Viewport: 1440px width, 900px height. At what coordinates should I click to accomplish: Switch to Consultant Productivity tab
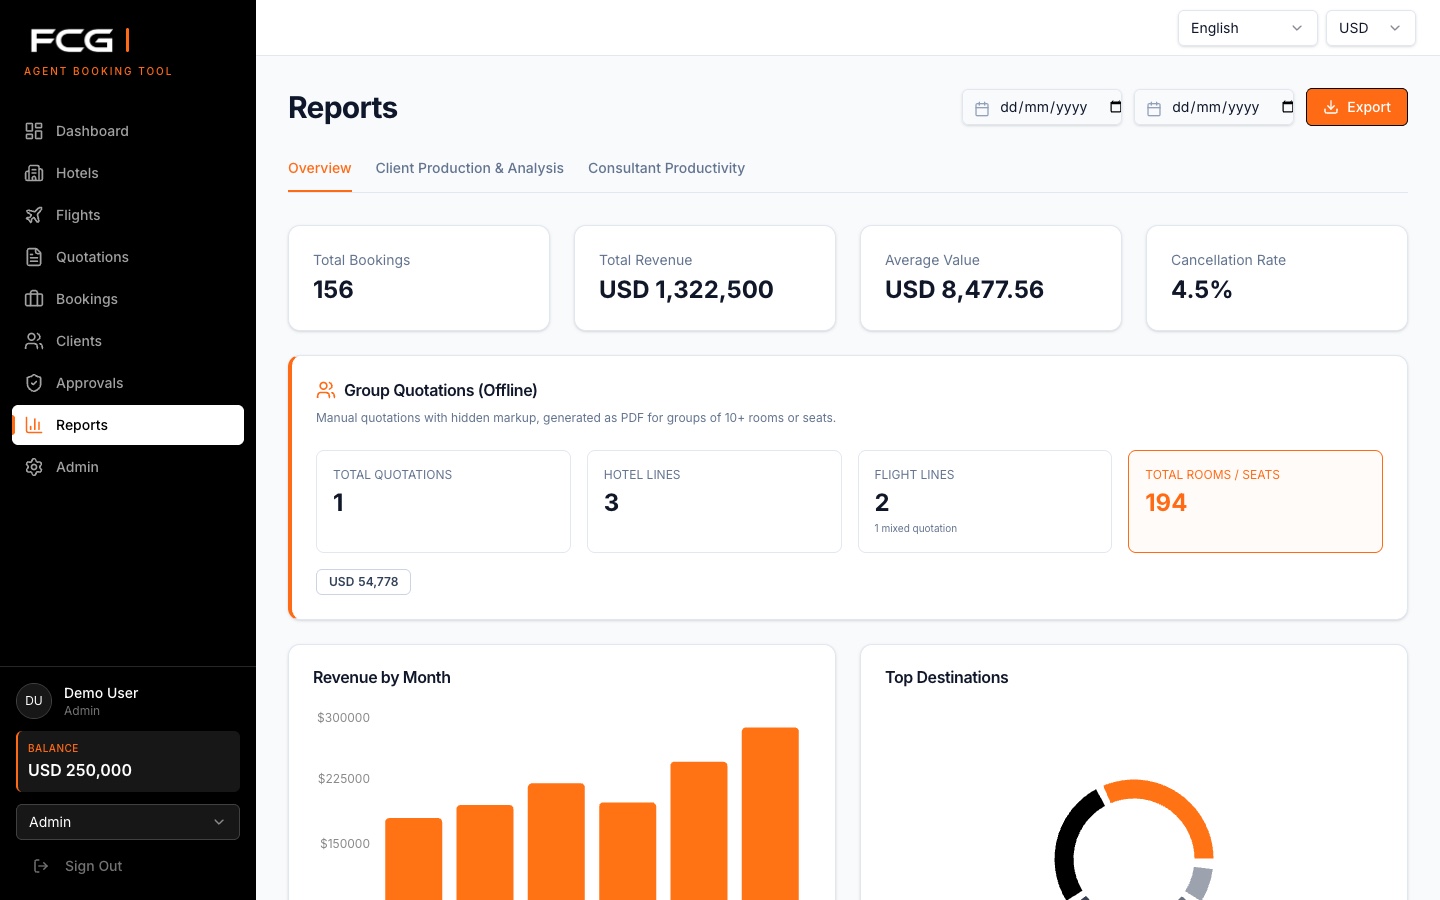coord(666,168)
